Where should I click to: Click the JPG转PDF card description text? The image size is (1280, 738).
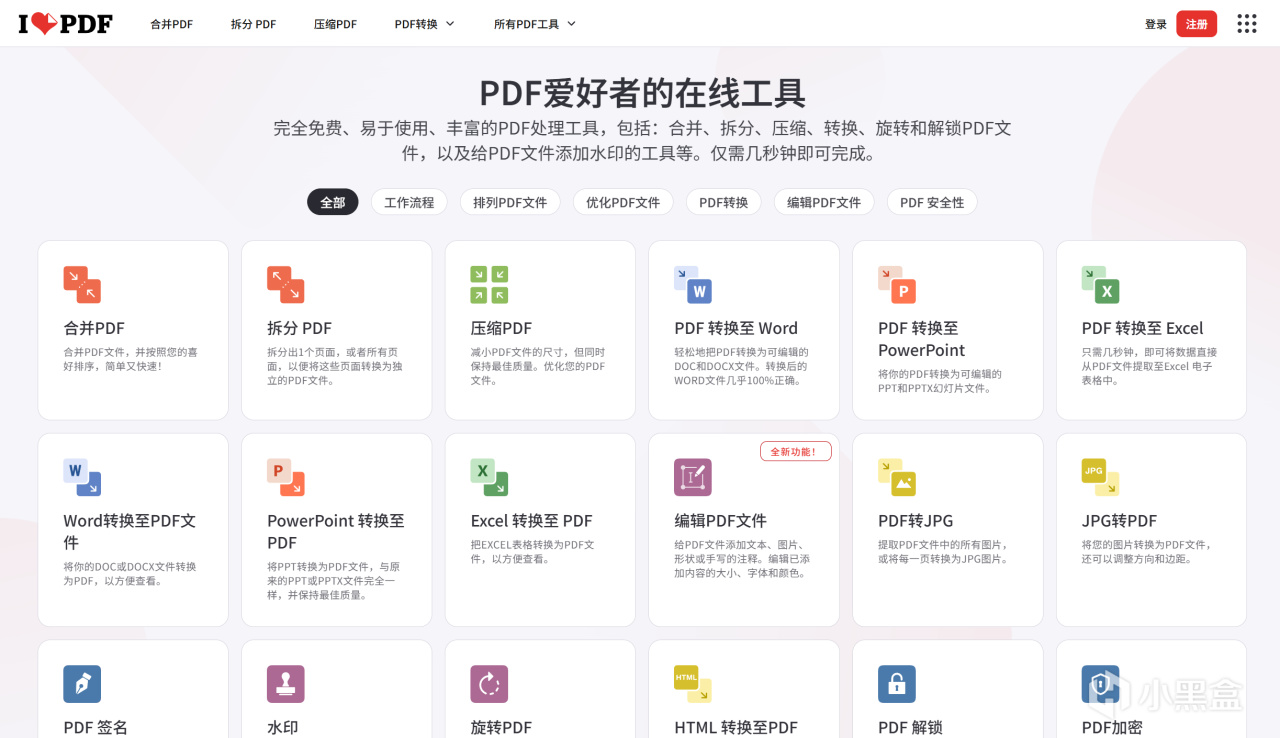tap(1147, 552)
